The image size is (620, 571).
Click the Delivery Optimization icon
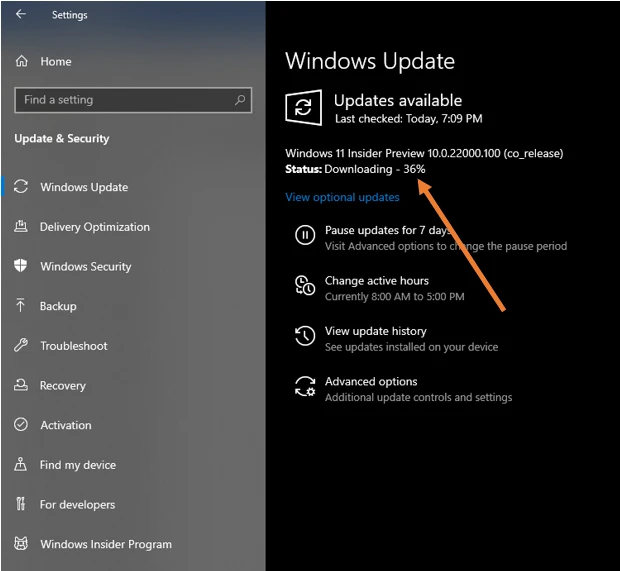[21, 227]
